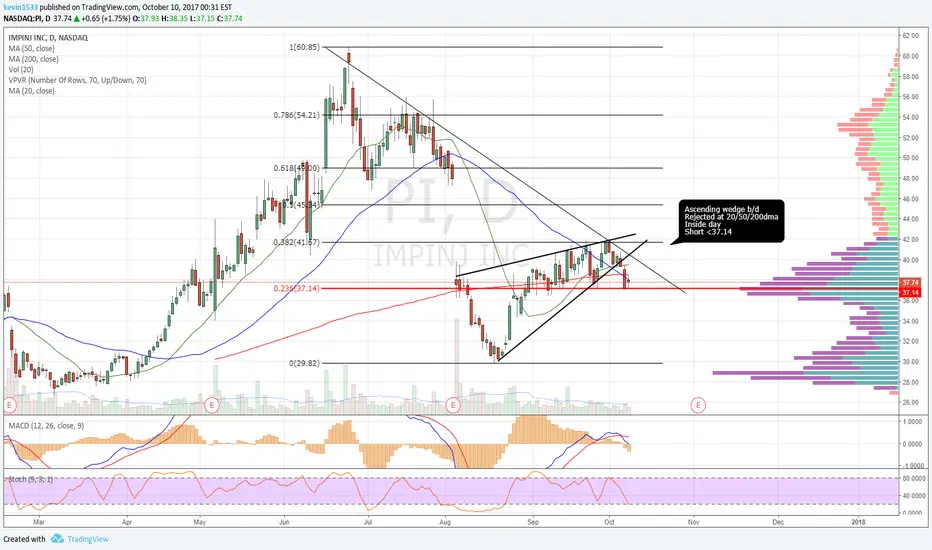Click the MA (50, close) indicator label
Screen dimensions: 932x550
click(31, 48)
